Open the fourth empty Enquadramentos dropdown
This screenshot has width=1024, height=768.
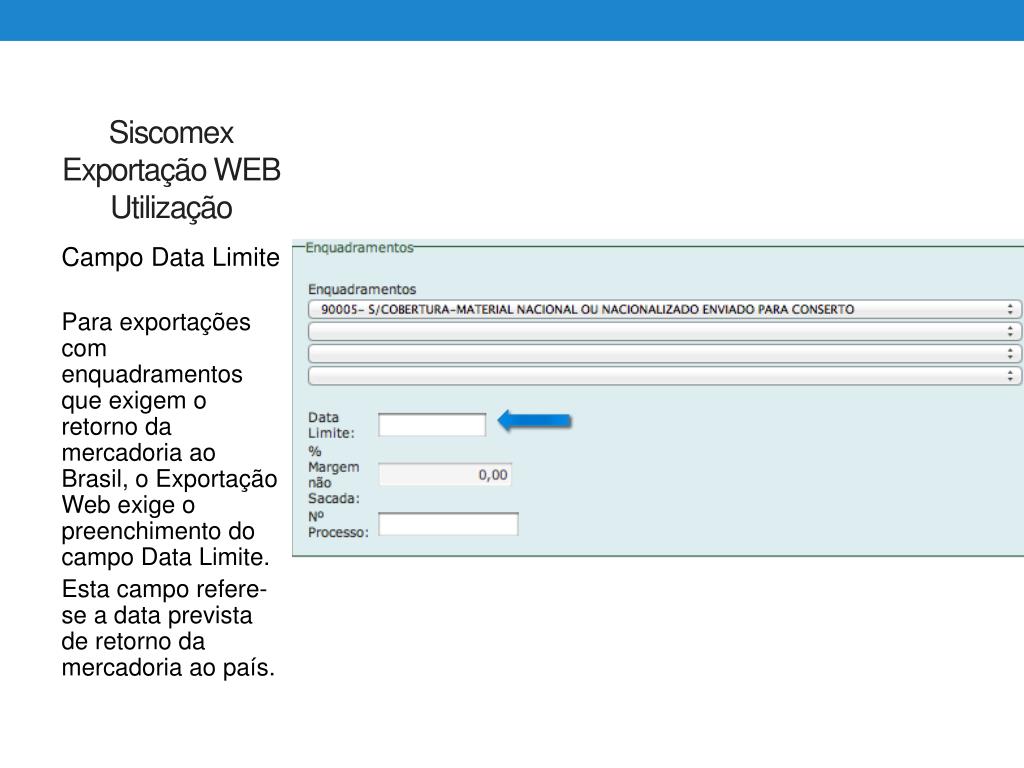pyautogui.click(x=665, y=376)
